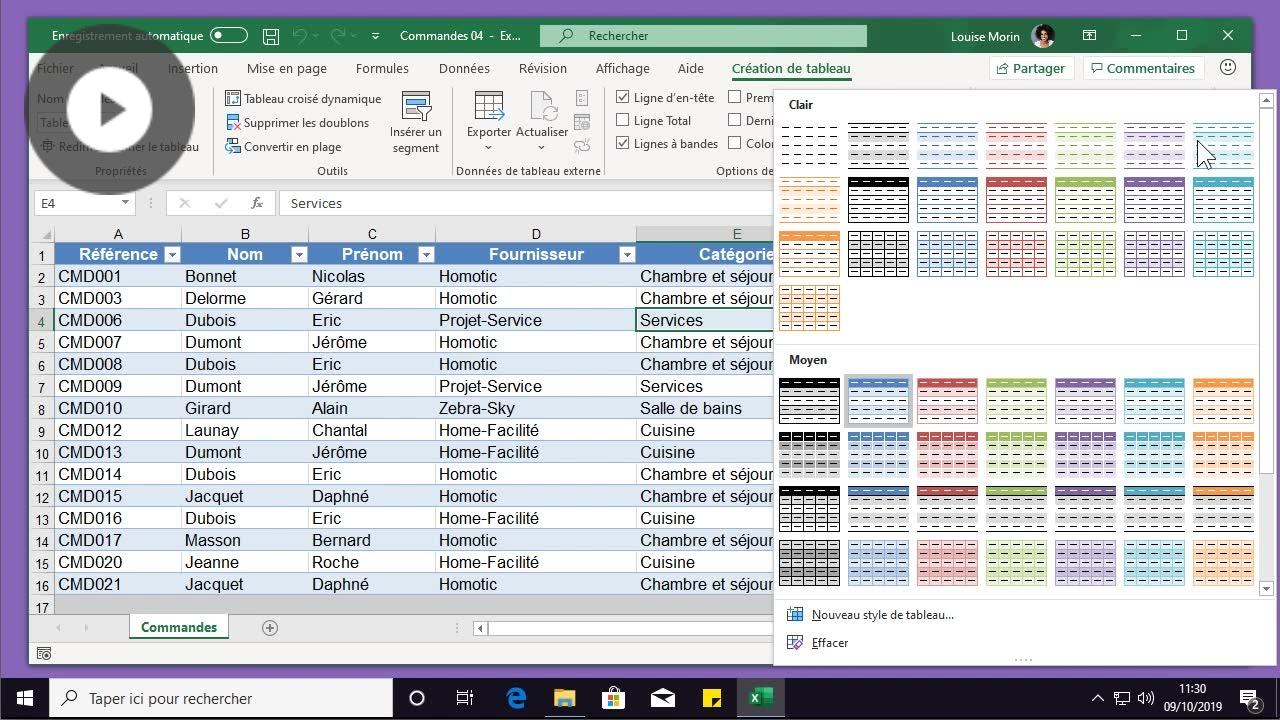
Task: Click the insert function fx icon
Action: 257,203
